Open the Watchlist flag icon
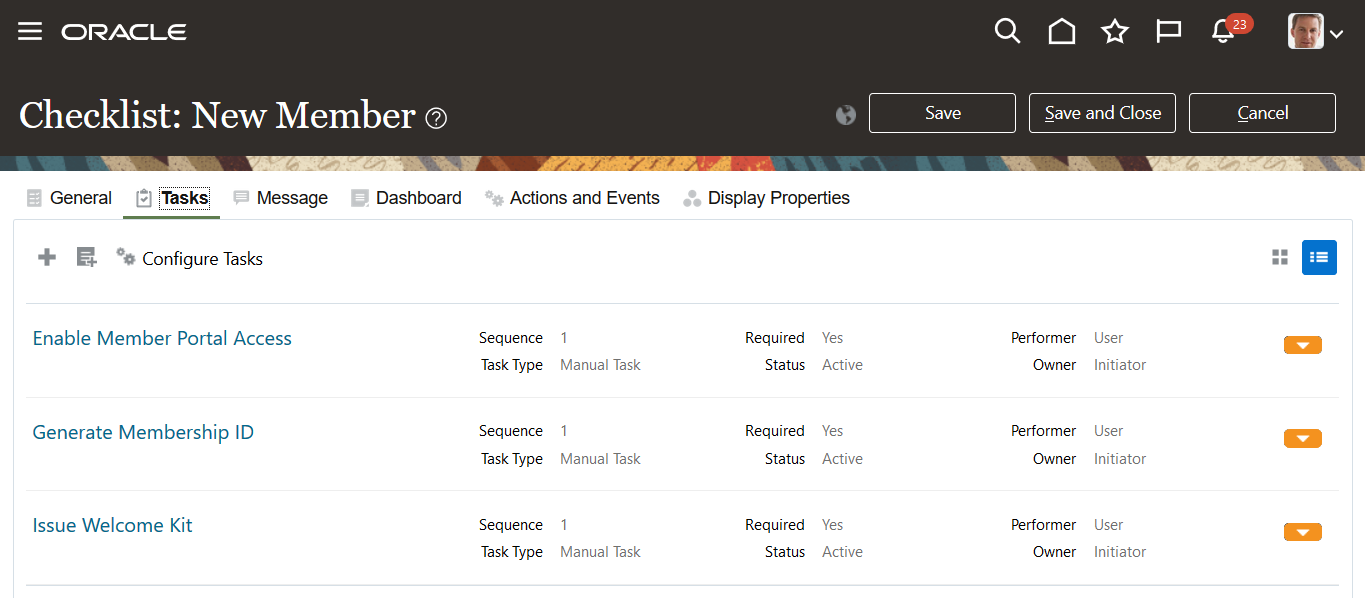 [1168, 32]
